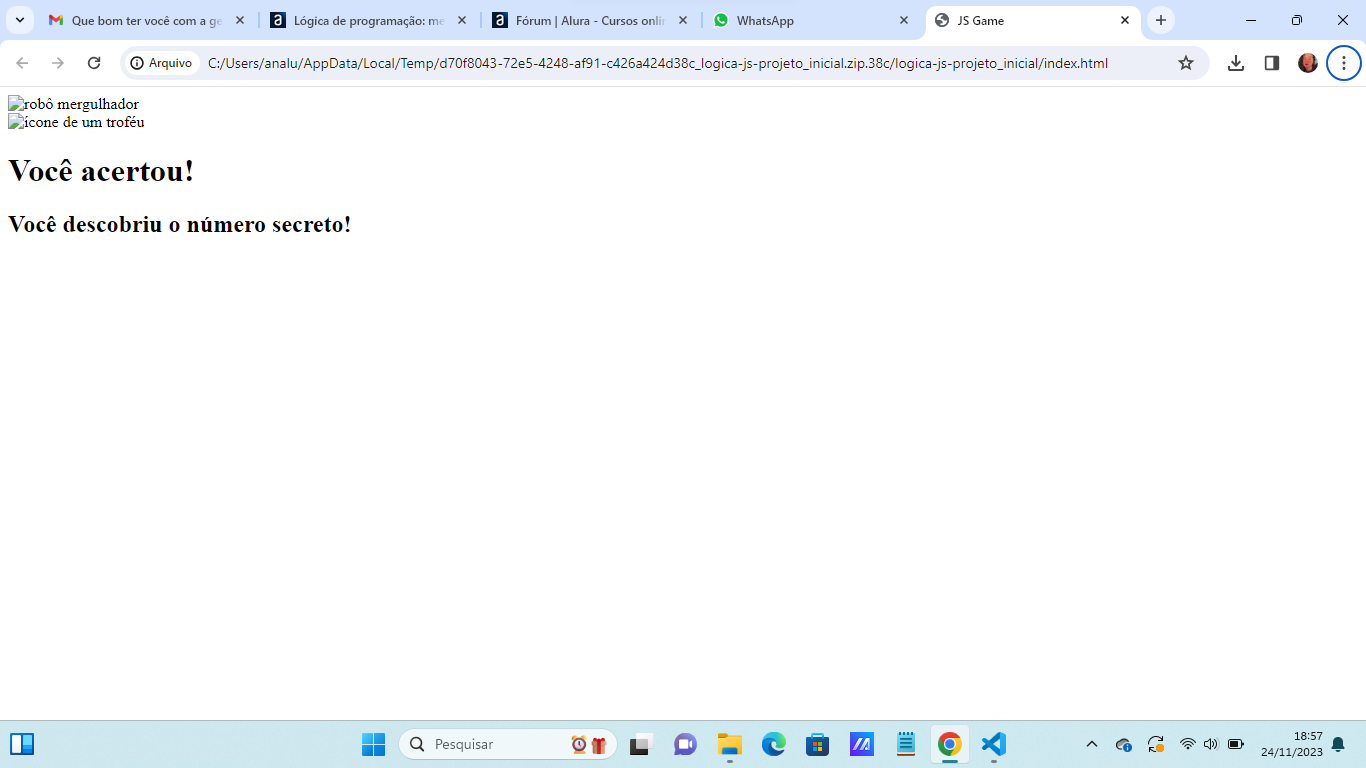Open Microsoft Store from taskbar

pos(817,744)
